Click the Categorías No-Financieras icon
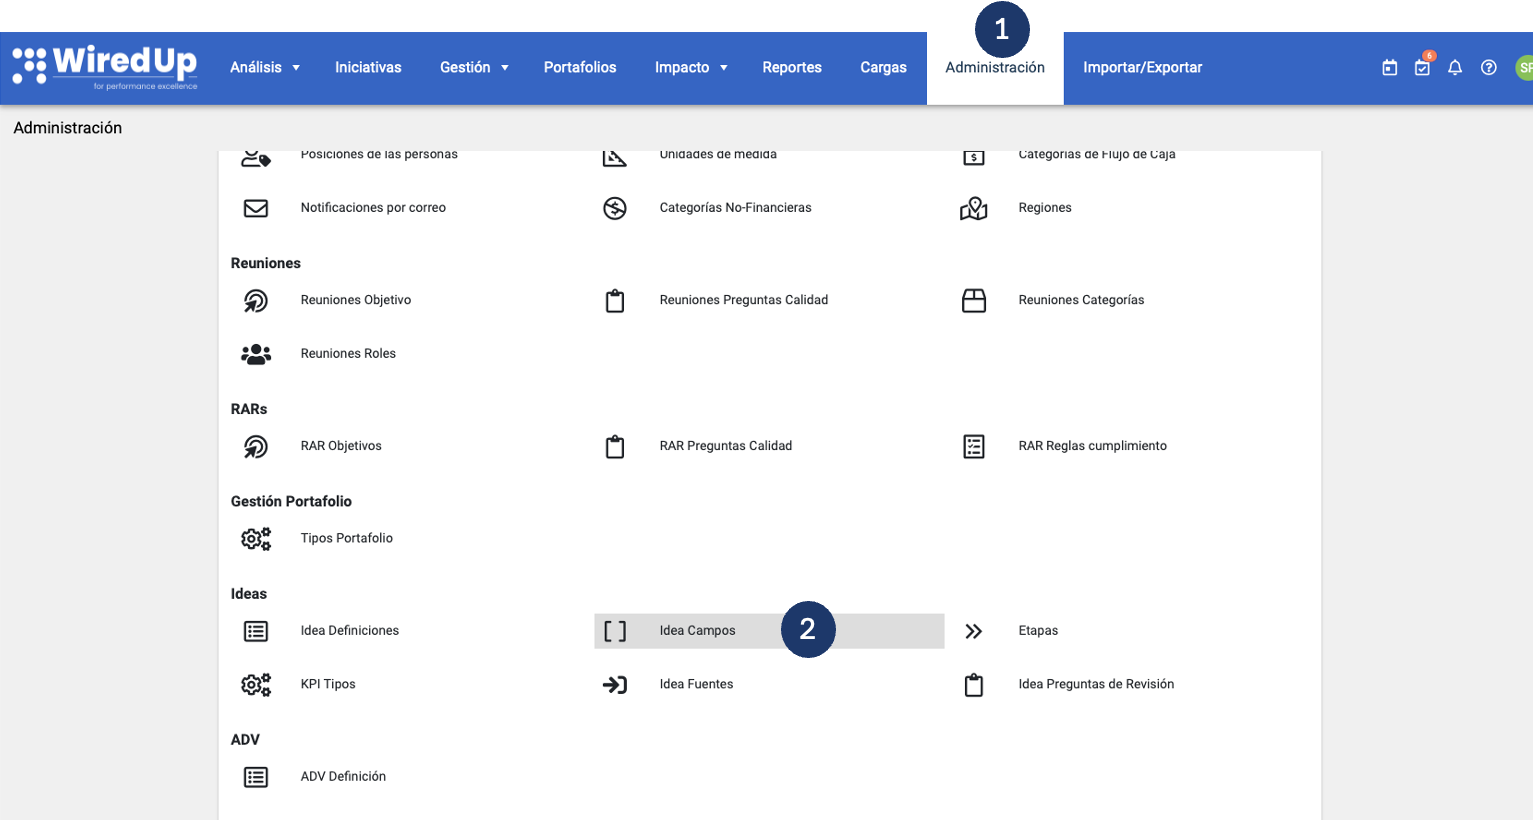Viewport: 1534px width, 820px height. coord(615,208)
